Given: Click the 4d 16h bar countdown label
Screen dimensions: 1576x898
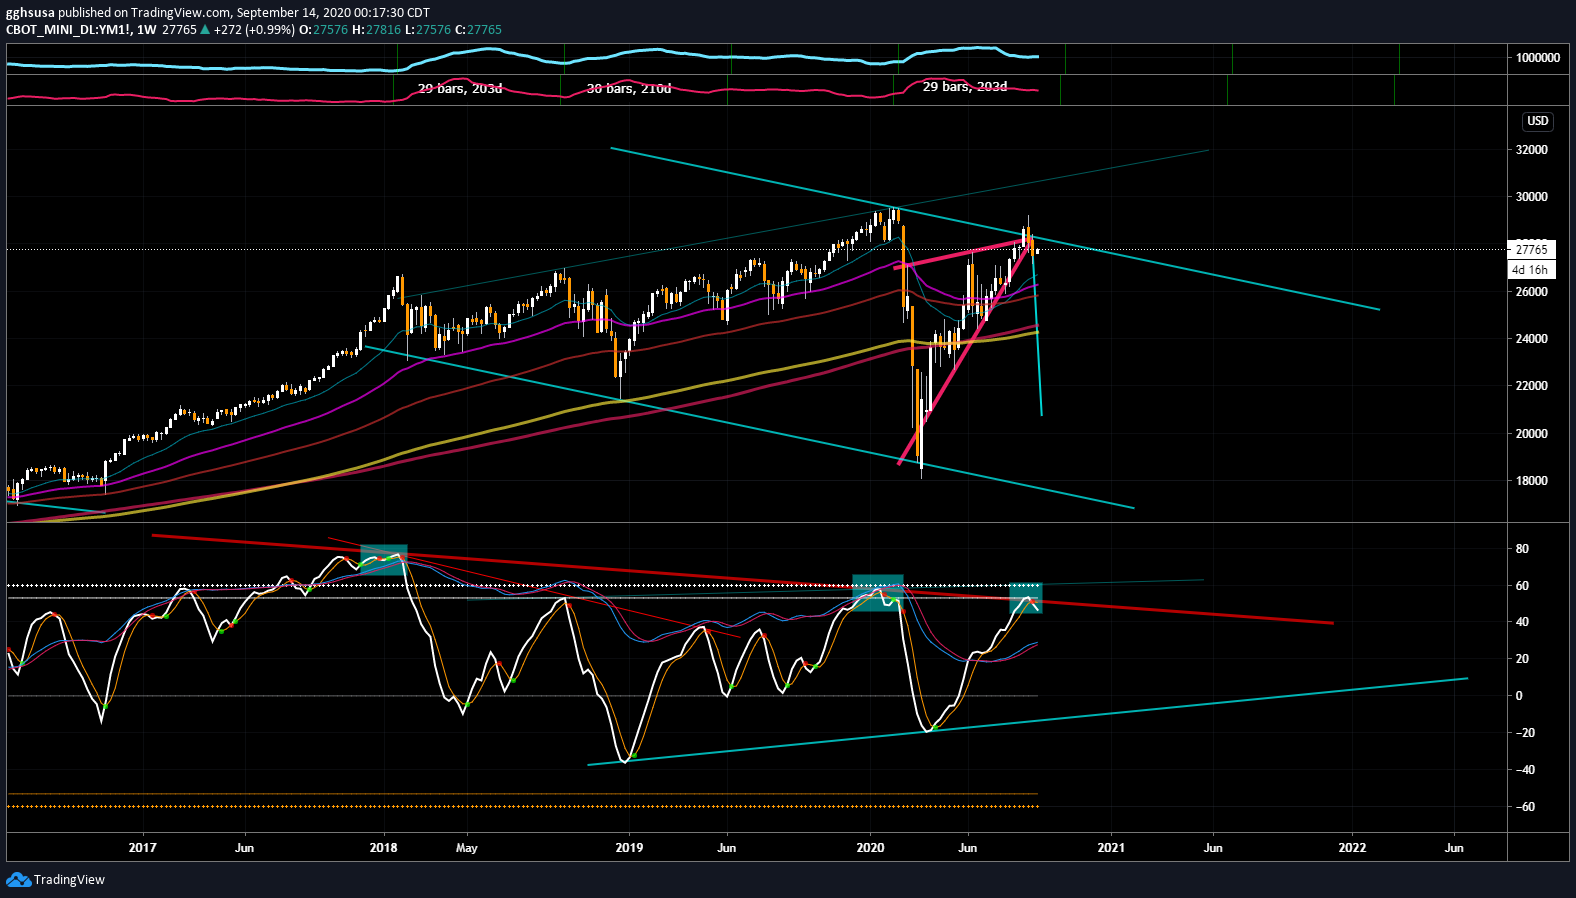Looking at the screenshot, I should tap(1530, 270).
